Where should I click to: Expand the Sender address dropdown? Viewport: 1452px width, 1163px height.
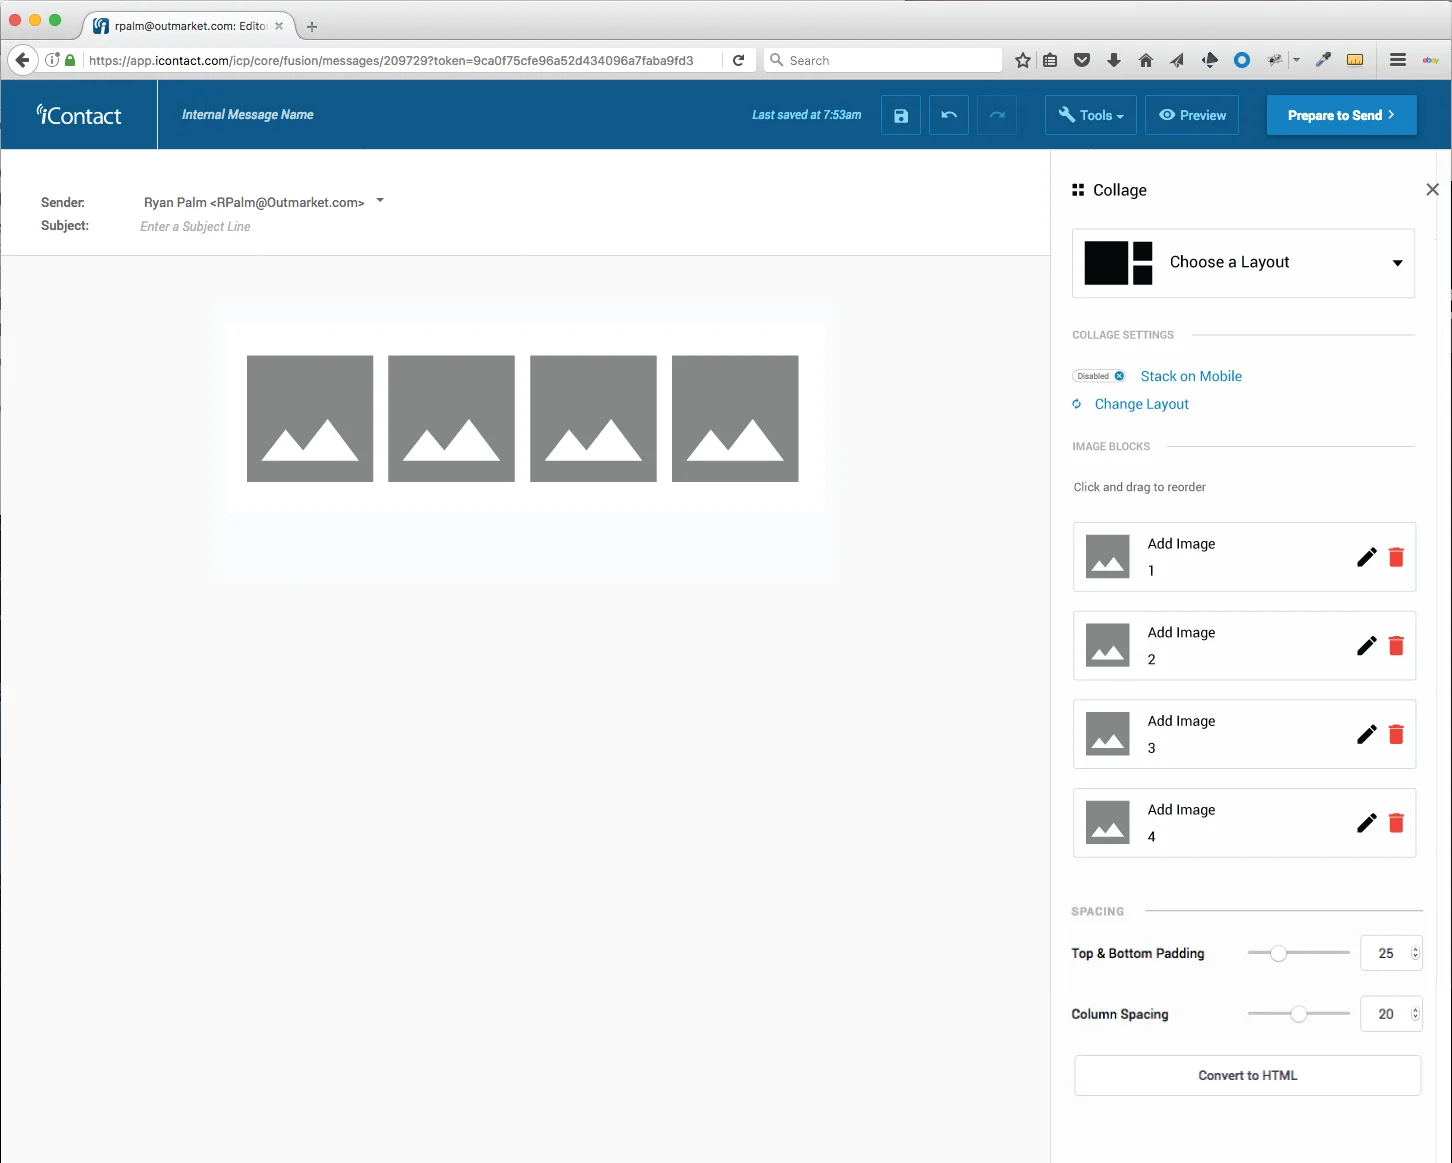(x=380, y=201)
